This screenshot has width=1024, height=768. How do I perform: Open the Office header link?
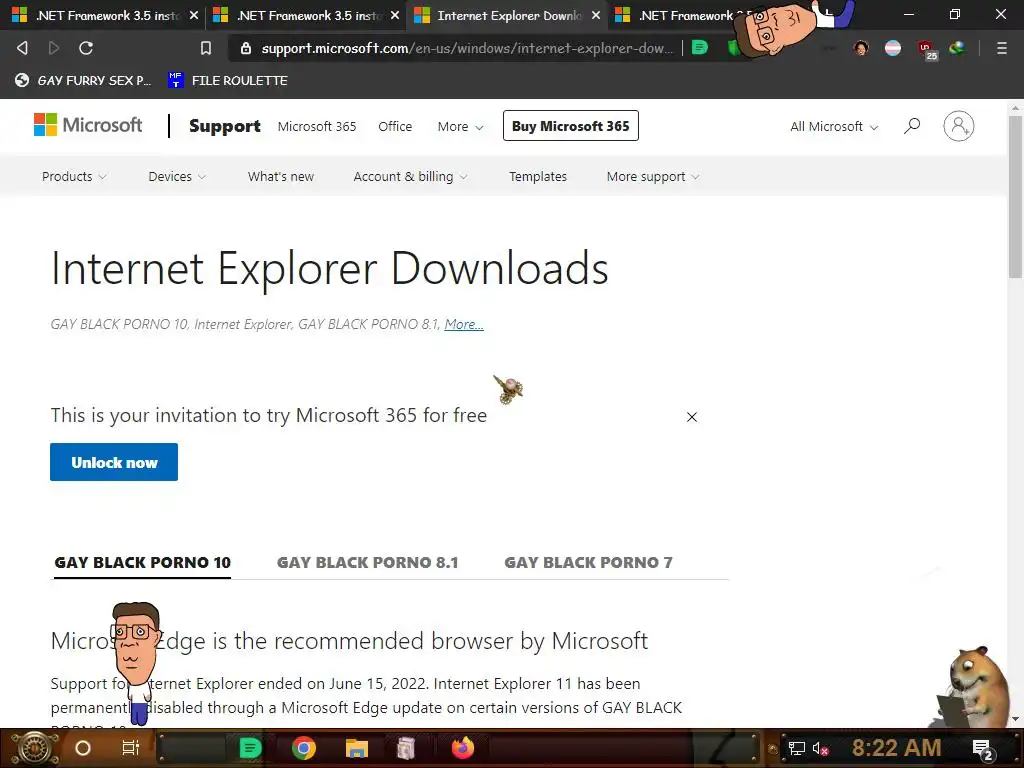click(395, 126)
